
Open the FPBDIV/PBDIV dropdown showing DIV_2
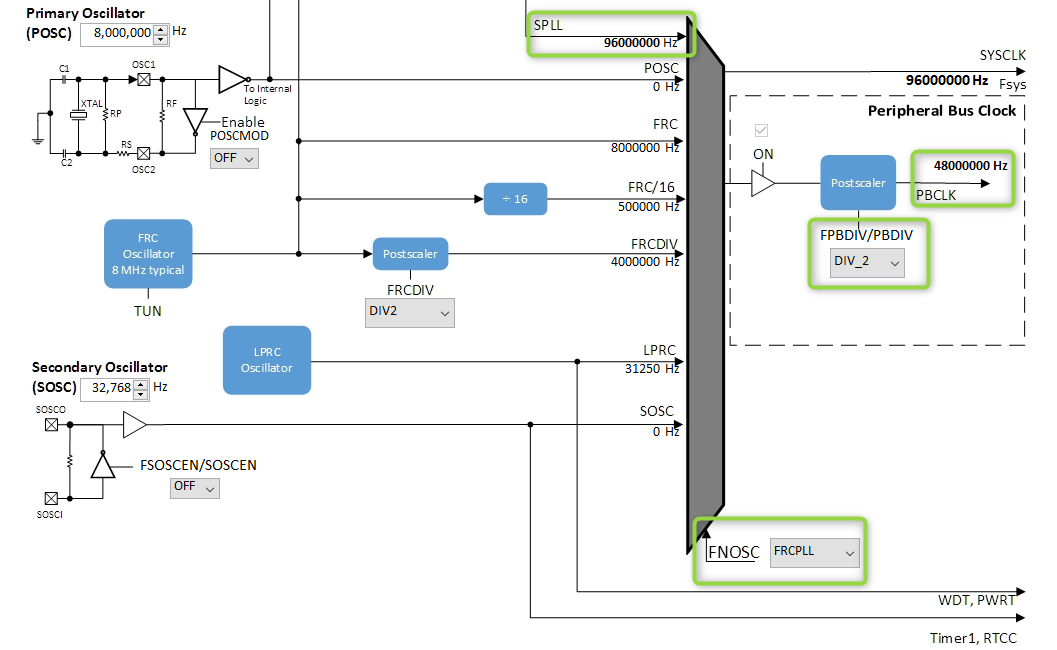point(866,262)
